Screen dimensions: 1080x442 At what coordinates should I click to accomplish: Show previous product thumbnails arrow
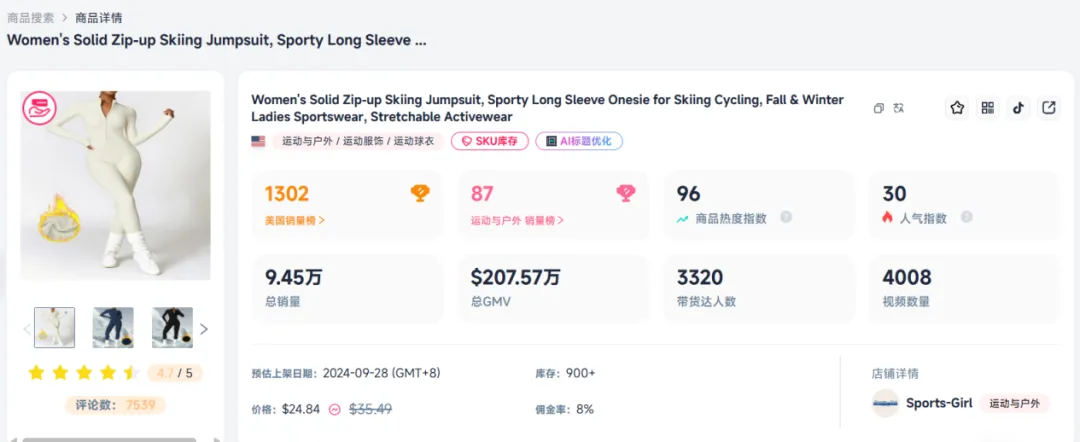[x=27, y=328]
